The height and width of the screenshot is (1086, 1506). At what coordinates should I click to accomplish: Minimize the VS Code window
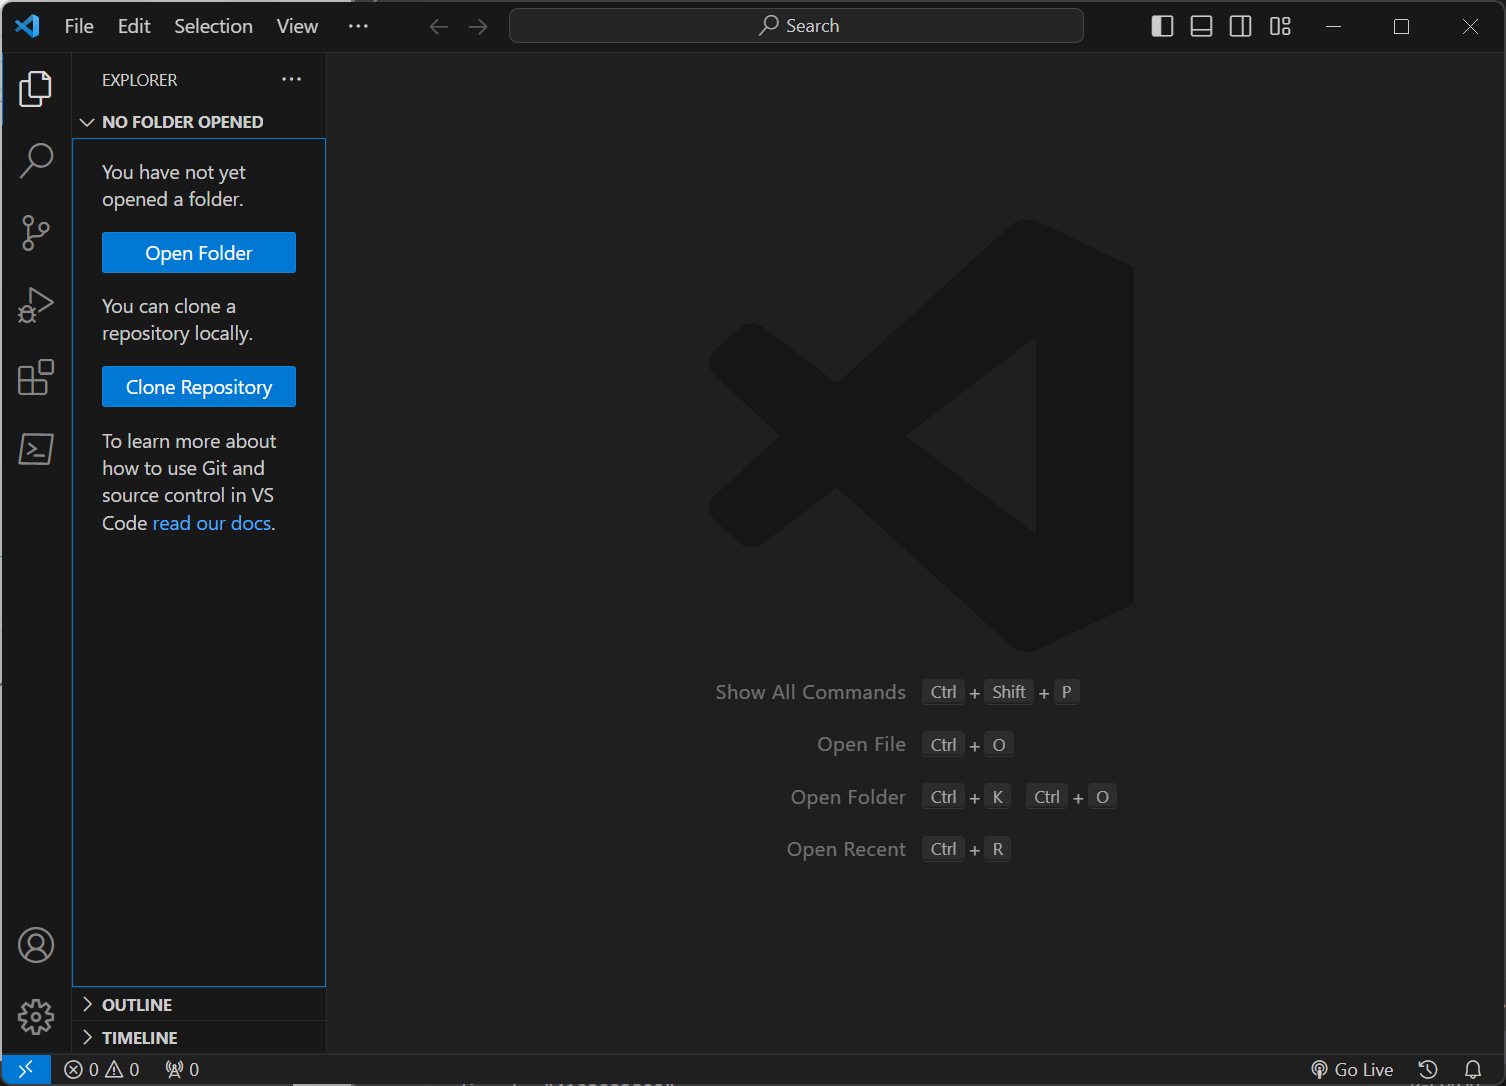(1333, 26)
